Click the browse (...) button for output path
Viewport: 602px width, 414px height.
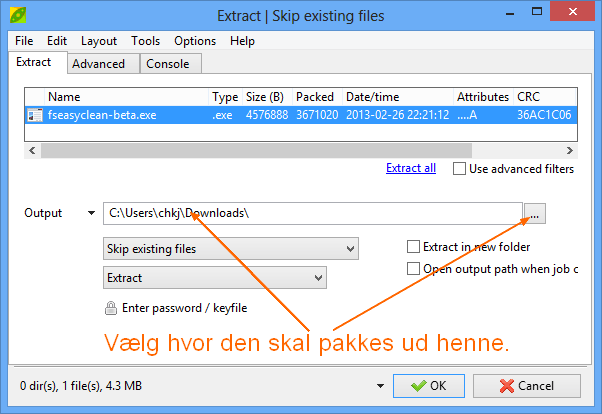click(x=534, y=213)
